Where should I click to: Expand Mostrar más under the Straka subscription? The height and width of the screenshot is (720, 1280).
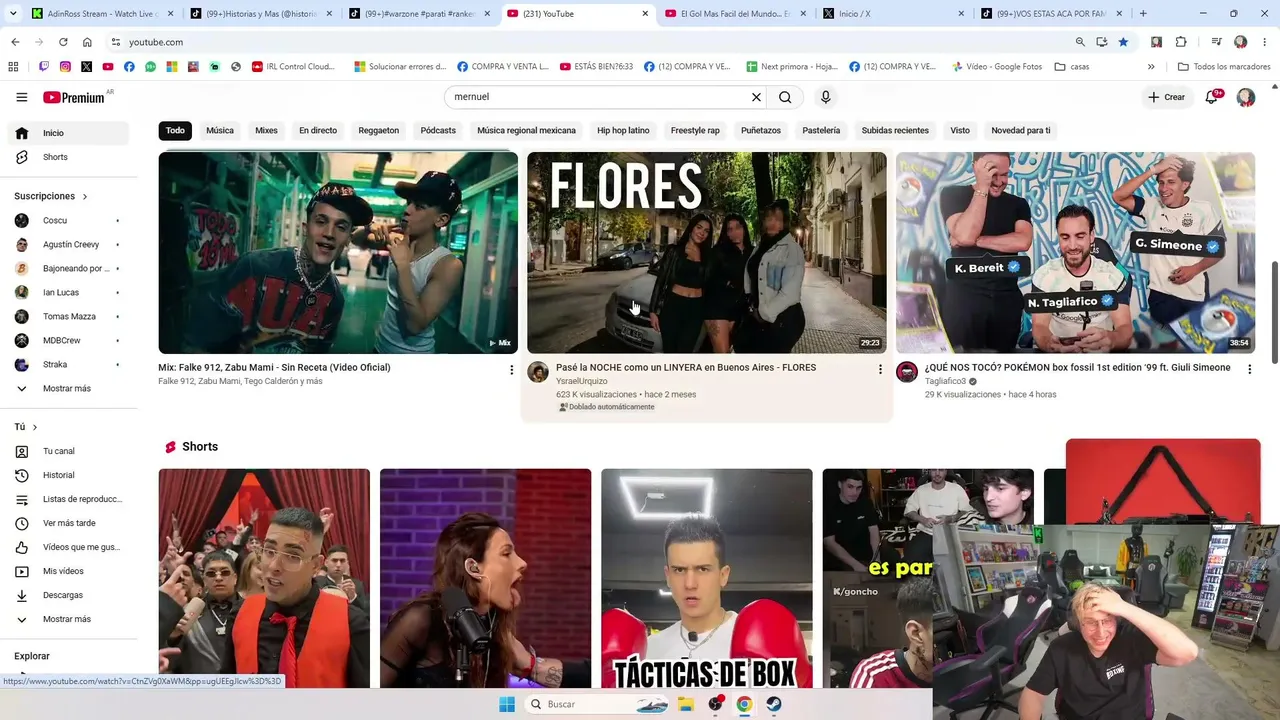[x=68, y=388]
